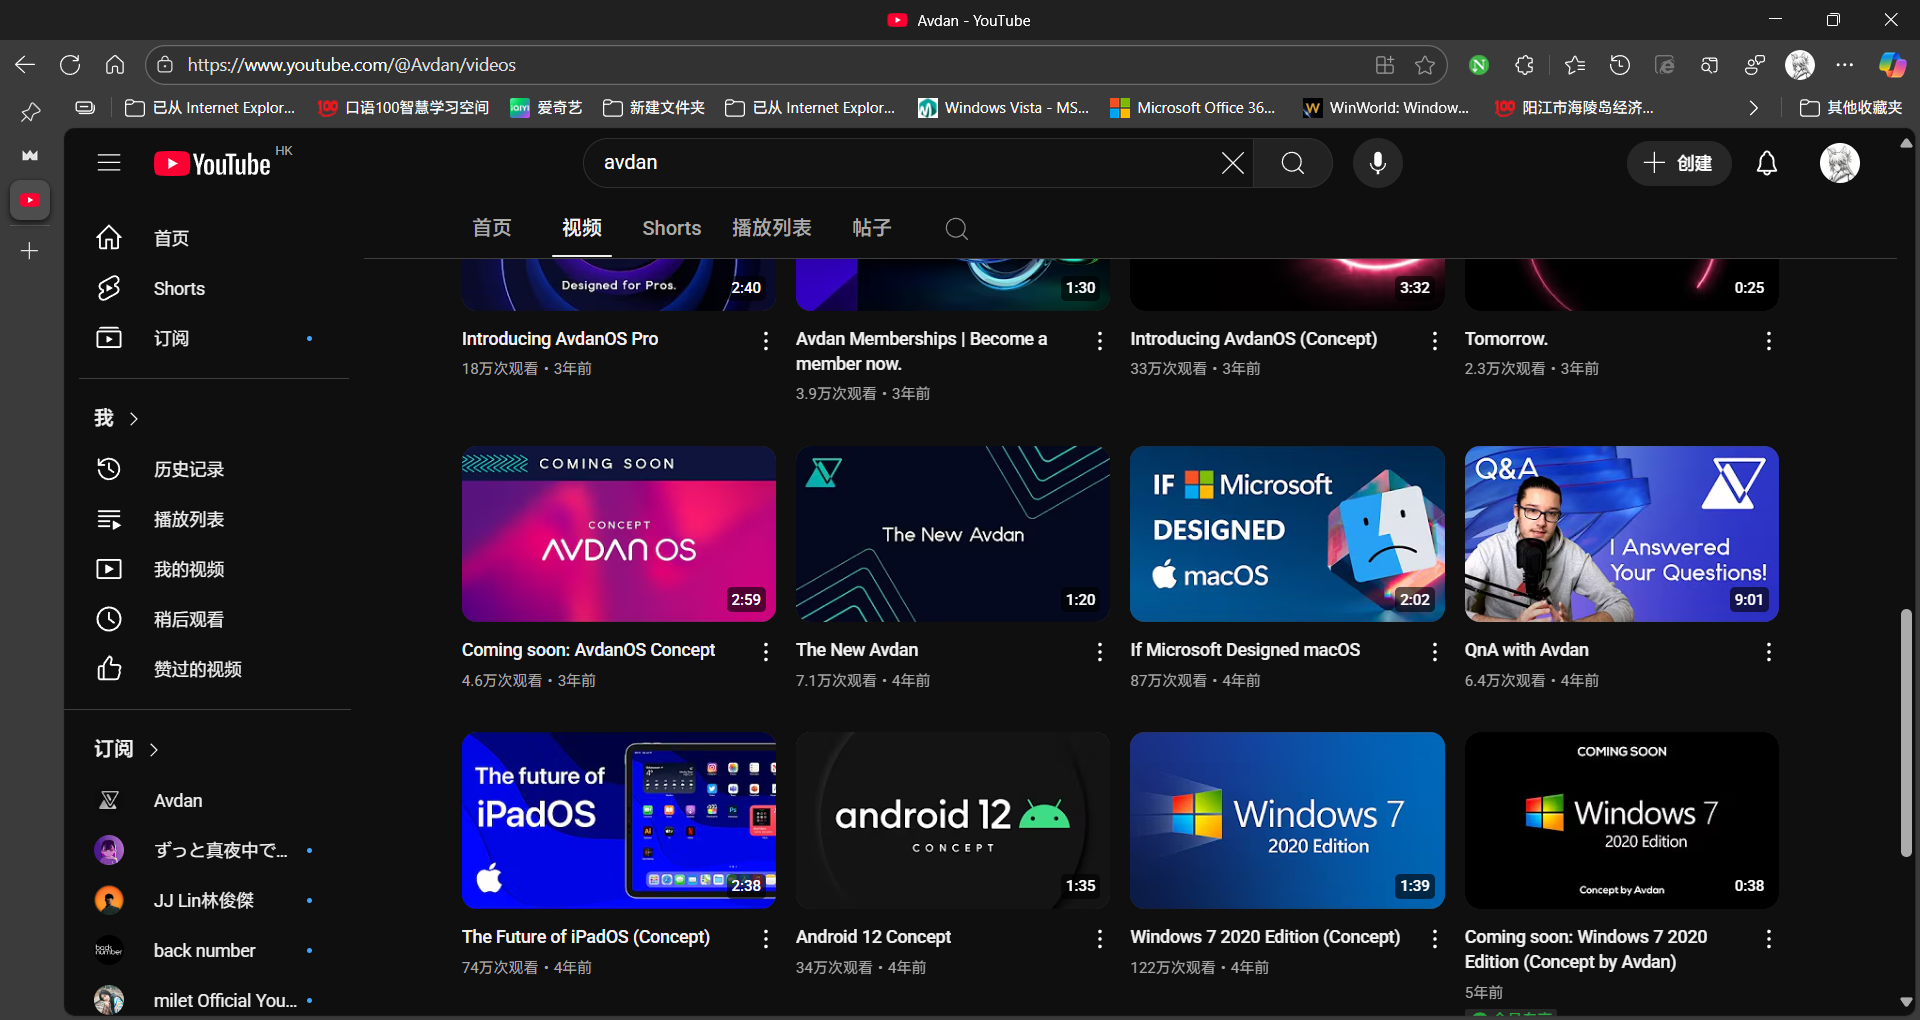Start voice search with the microphone icon
Viewport: 1920px width, 1020px height.
point(1377,163)
